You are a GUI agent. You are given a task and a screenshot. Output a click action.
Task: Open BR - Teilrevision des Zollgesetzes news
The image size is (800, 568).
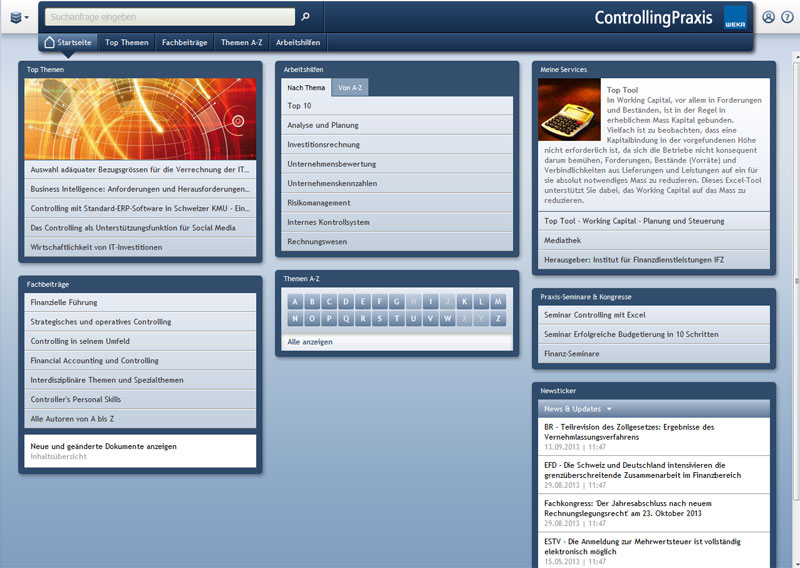click(x=654, y=437)
